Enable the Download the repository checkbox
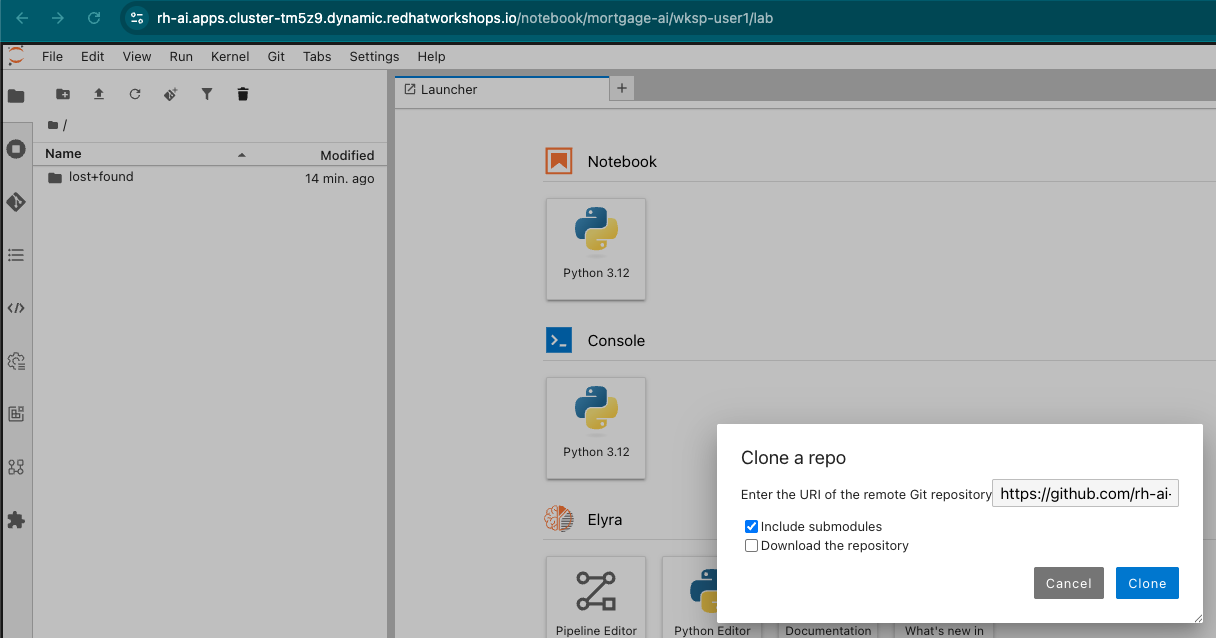This screenshot has height=638, width=1216. tap(751, 546)
